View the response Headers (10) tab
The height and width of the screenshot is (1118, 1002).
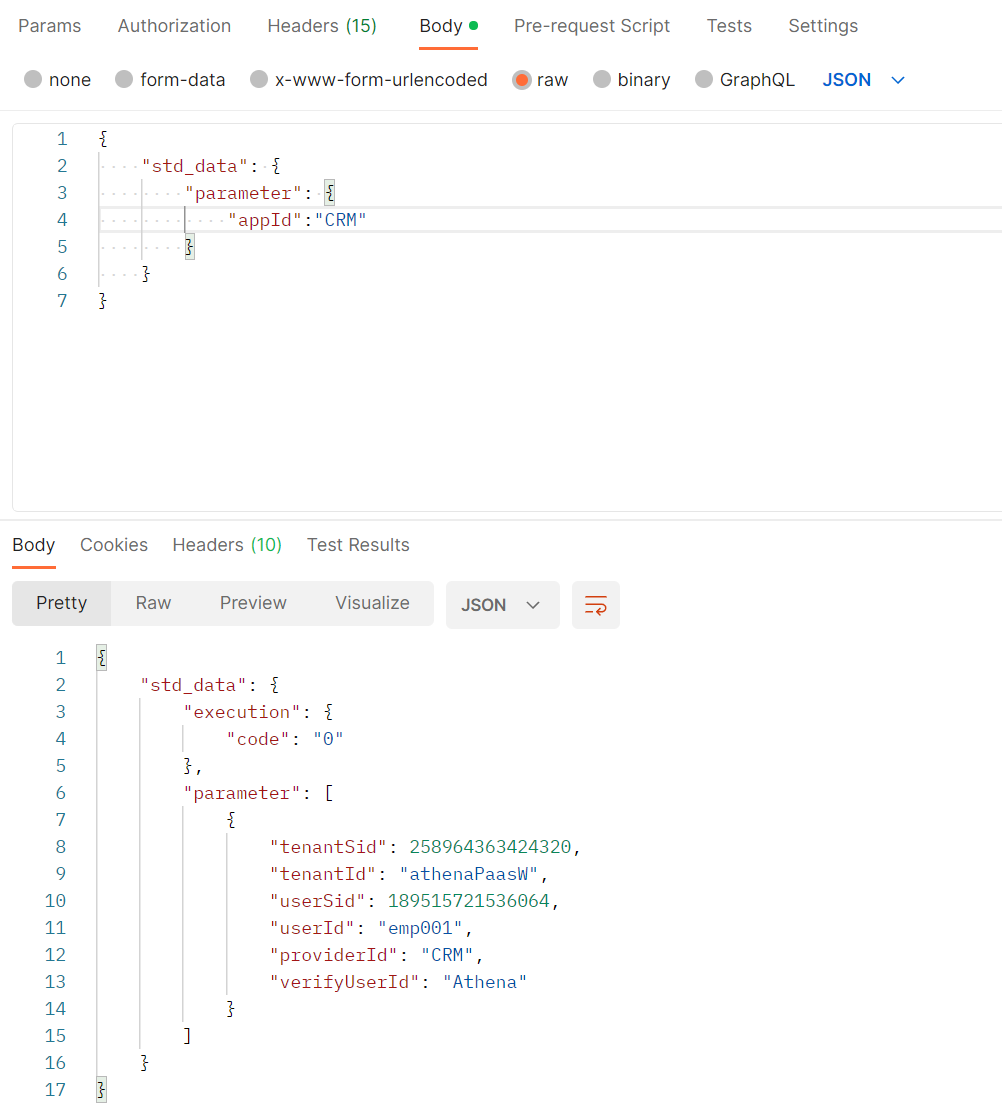[227, 545]
